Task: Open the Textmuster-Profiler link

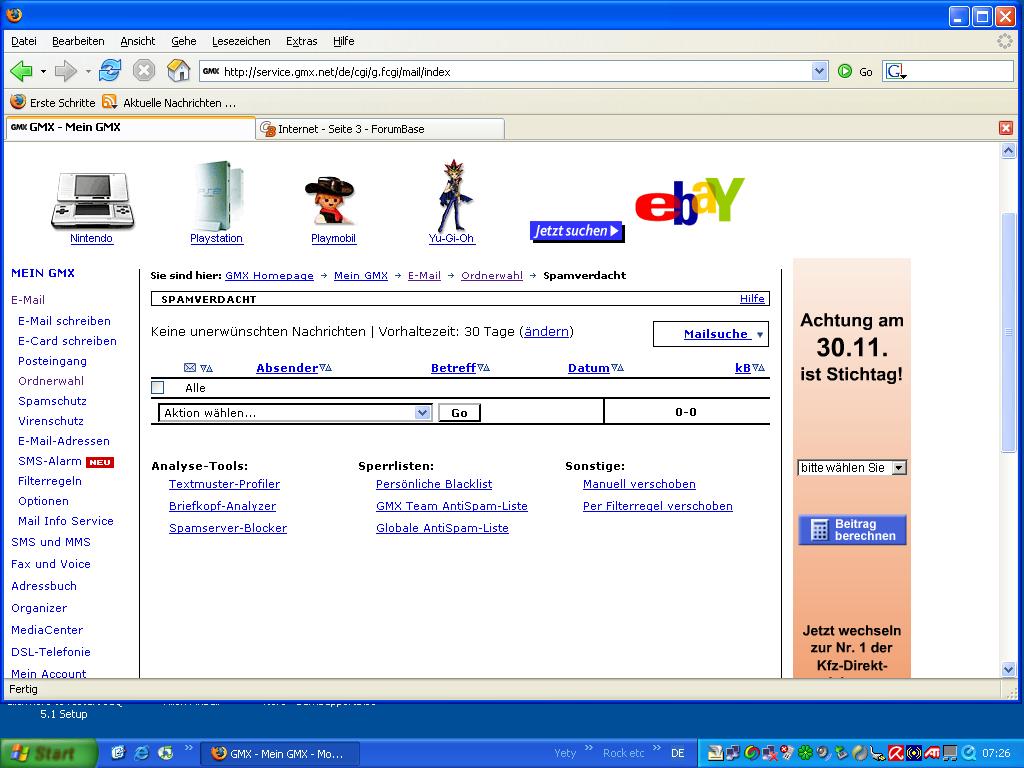Action: [x=224, y=484]
